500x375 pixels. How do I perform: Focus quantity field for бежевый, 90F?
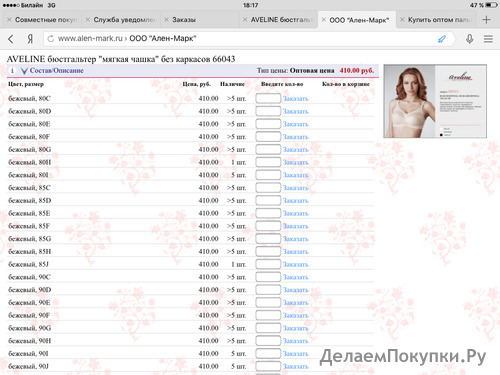[x=268, y=315]
